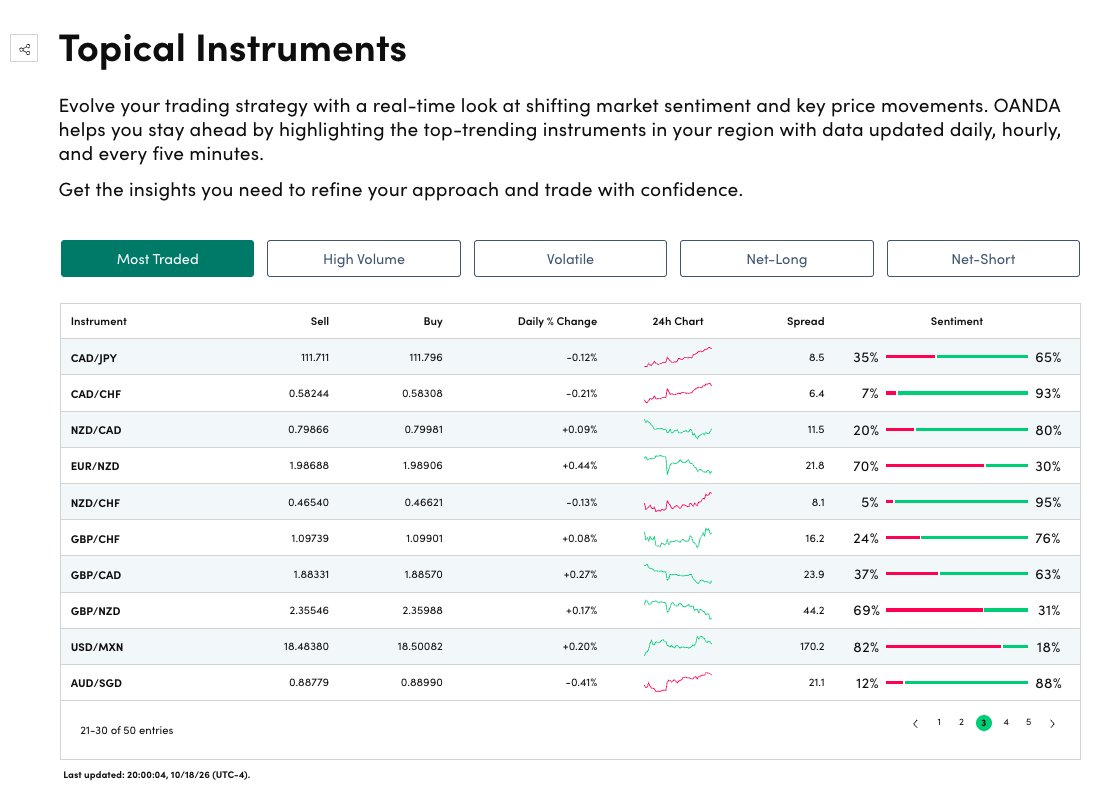This screenshot has height=799, width=1113.
Task: Open the NZD/CHF instrument row
Action: [570, 502]
